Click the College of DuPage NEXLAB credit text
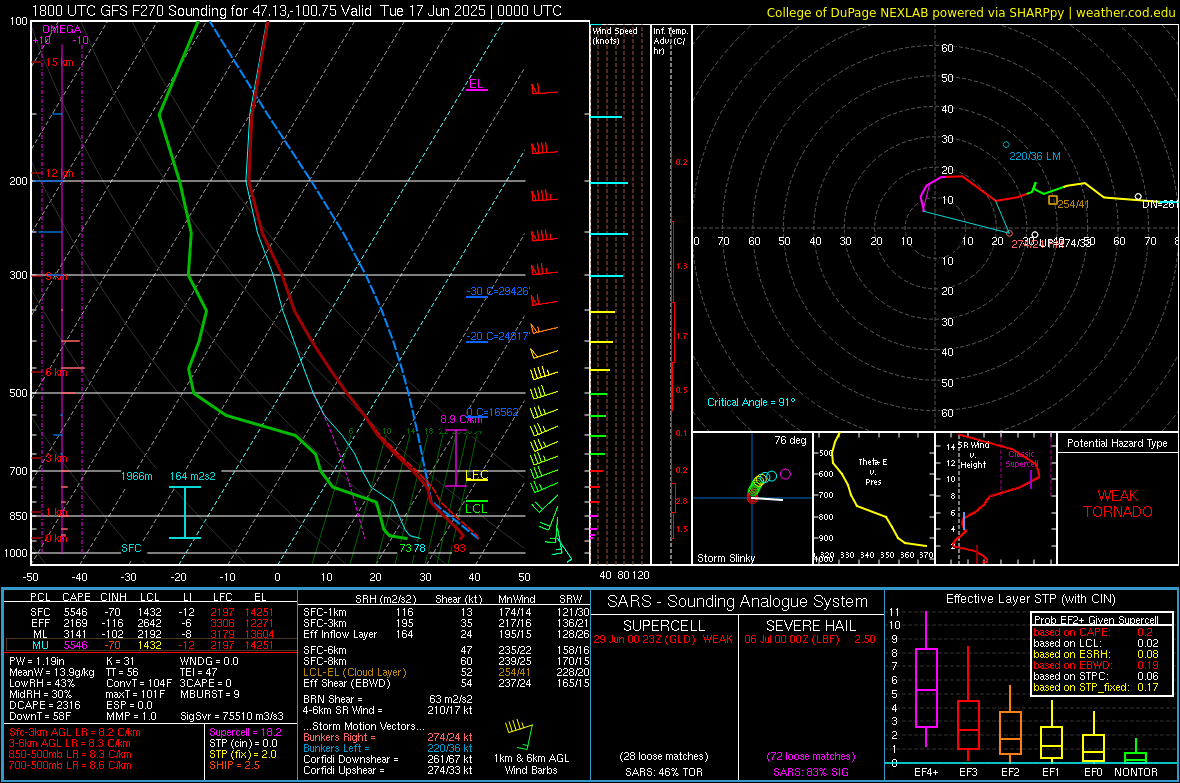This screenshot has width=1180, height=783. pos(970,12)
